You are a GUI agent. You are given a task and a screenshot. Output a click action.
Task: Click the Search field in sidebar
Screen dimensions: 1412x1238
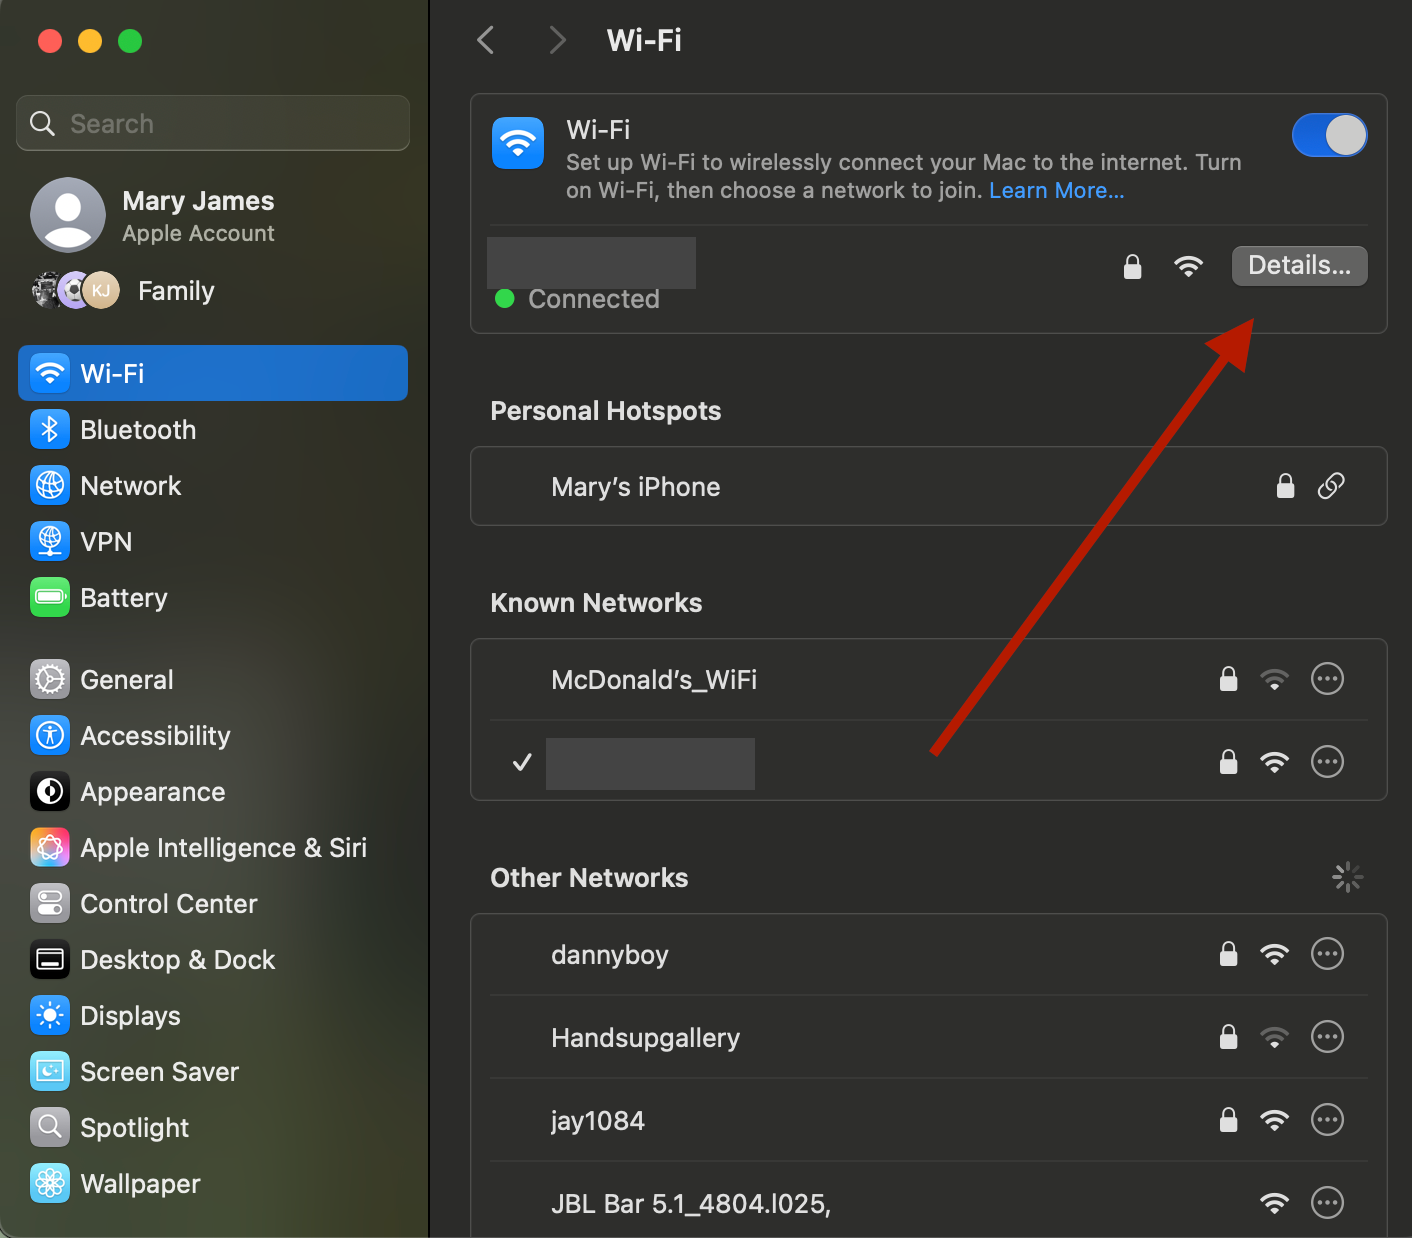click(213, 124)
